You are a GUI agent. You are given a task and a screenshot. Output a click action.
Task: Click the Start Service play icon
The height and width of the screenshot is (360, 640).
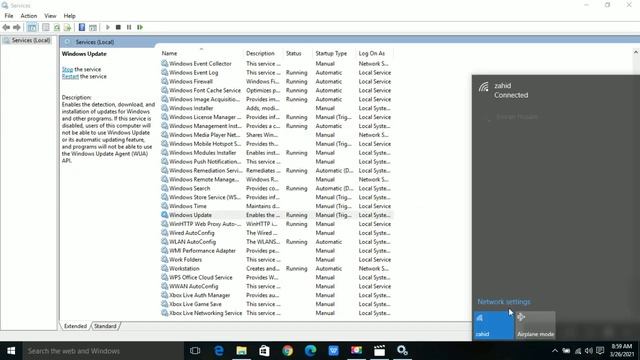pos(108,27)
